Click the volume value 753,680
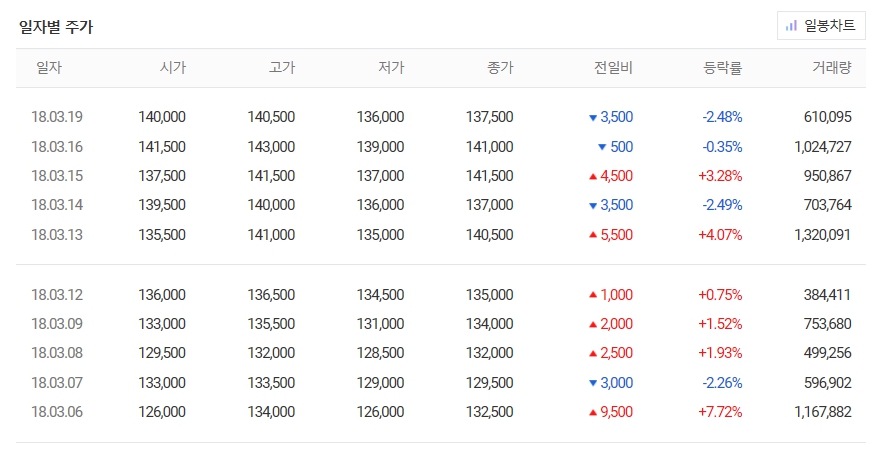This screenshot has height=450, width=890. (828, 324)
